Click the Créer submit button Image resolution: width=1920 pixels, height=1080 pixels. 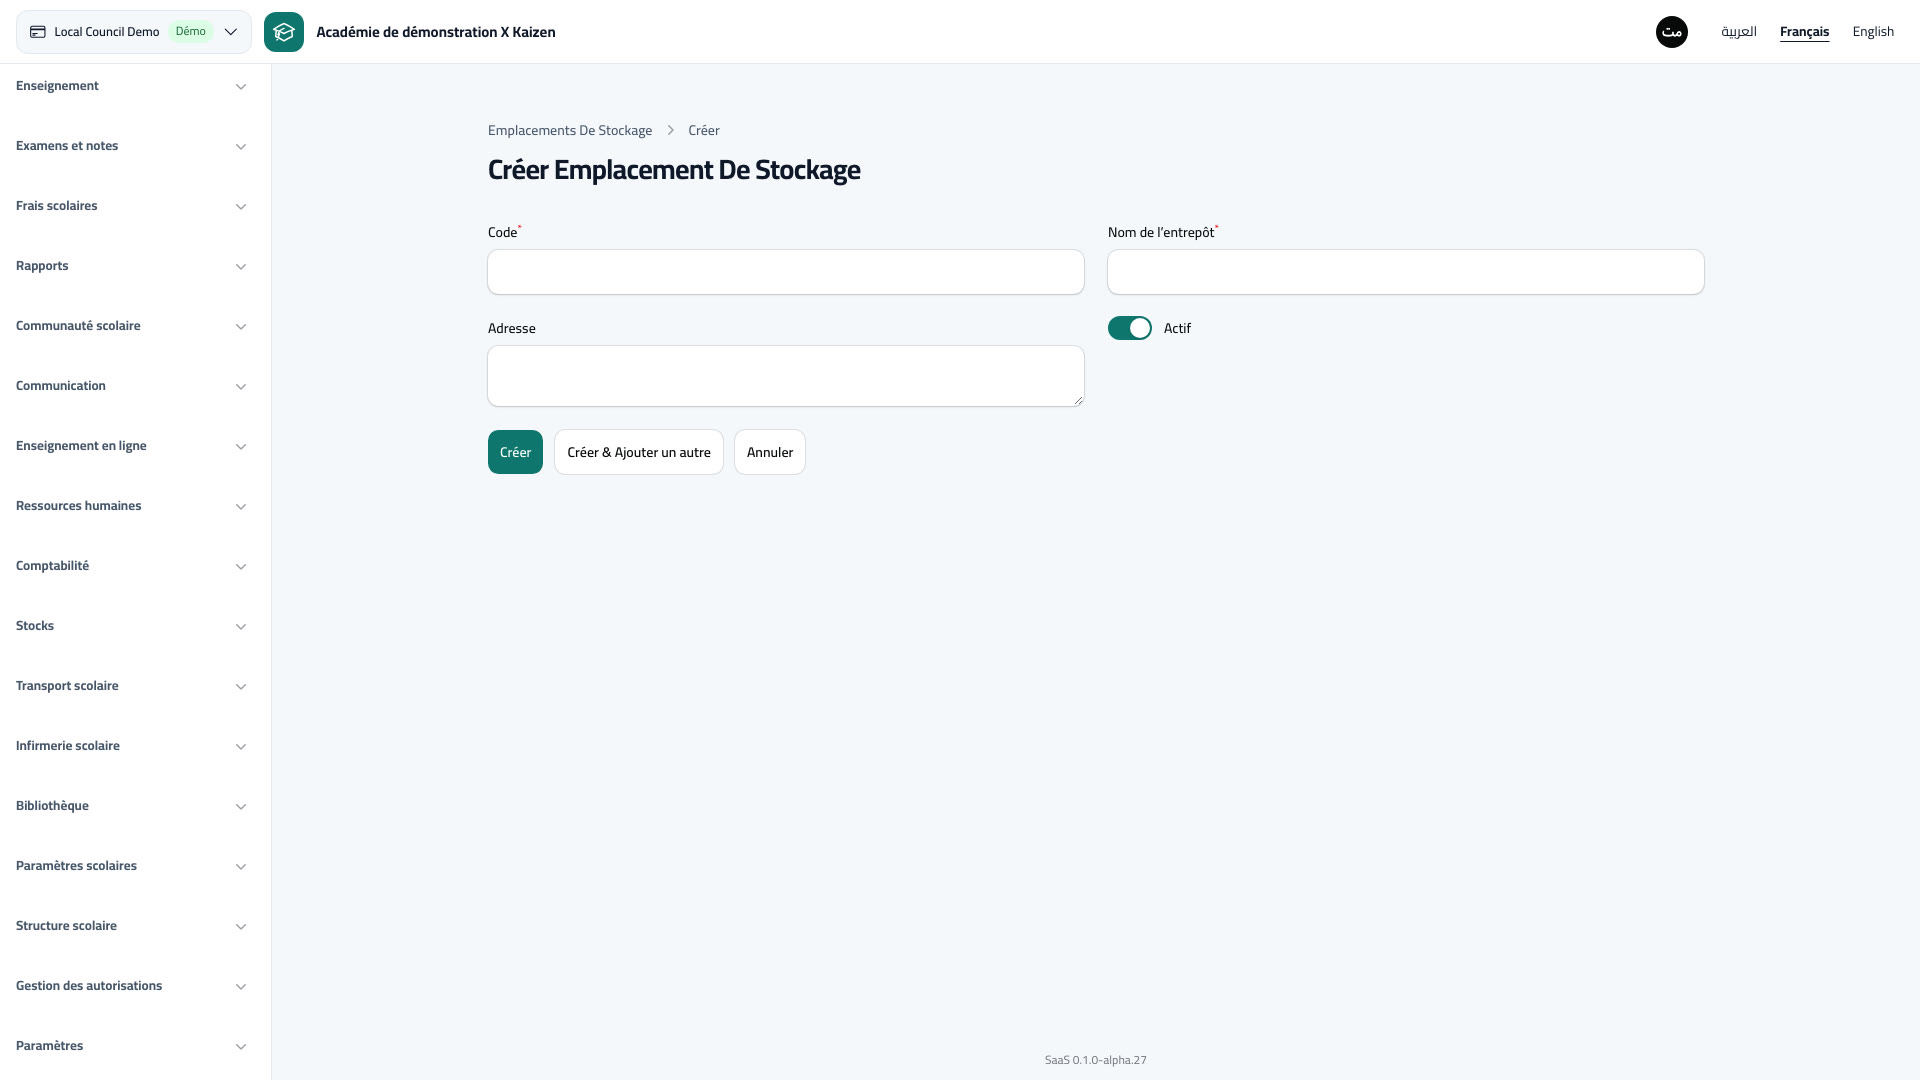pyautogui.click(x=515, y=452)
